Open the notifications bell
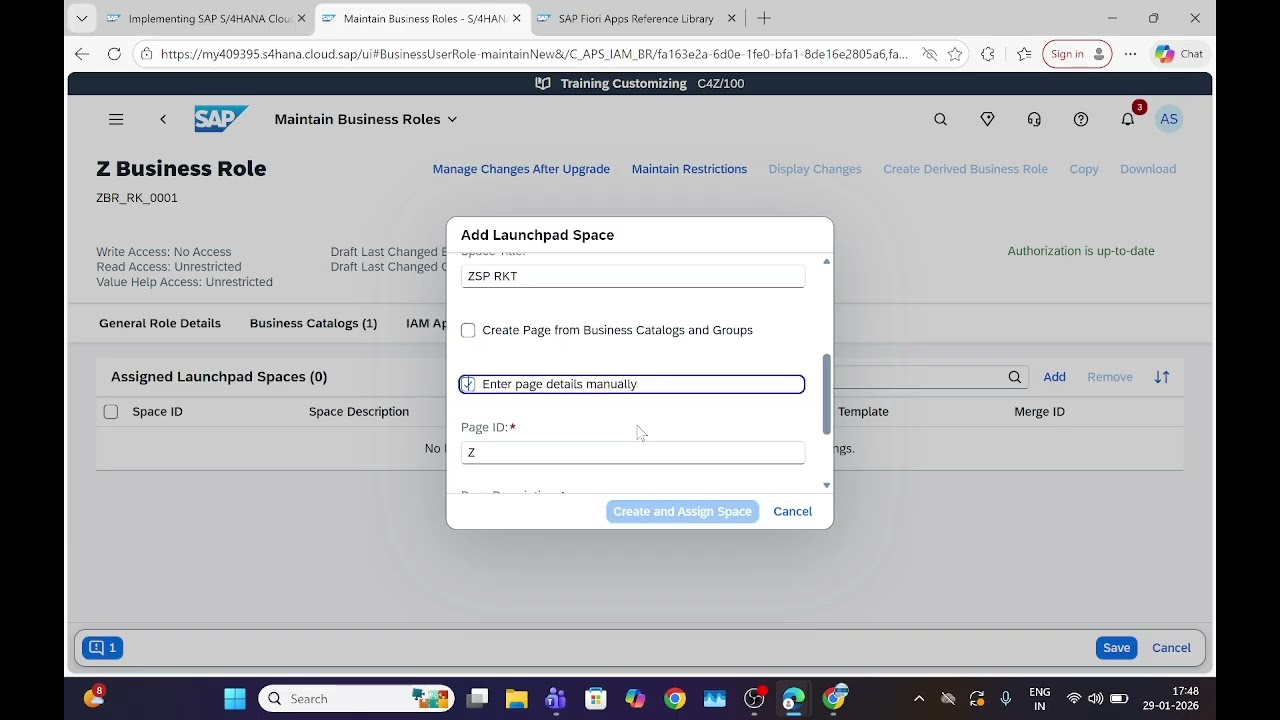The width and height of the screenshot is (1280, 720). [1128, 119]
